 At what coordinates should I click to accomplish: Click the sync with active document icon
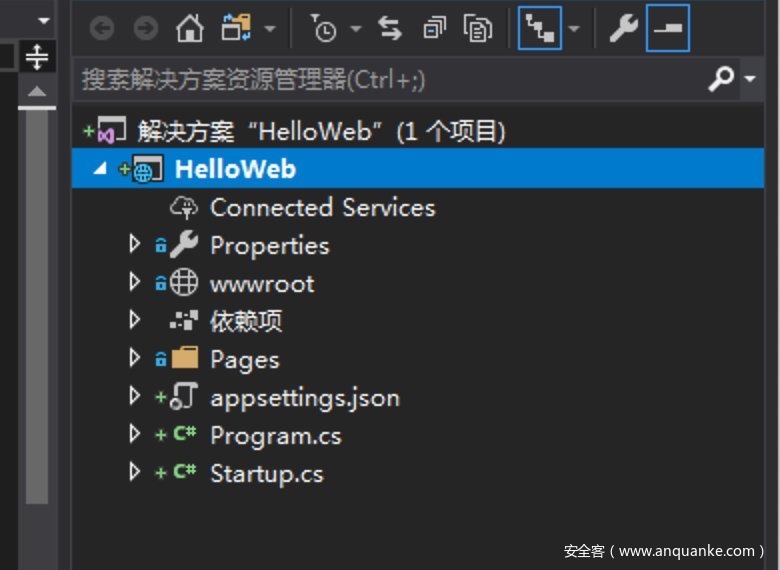(390, 29)
